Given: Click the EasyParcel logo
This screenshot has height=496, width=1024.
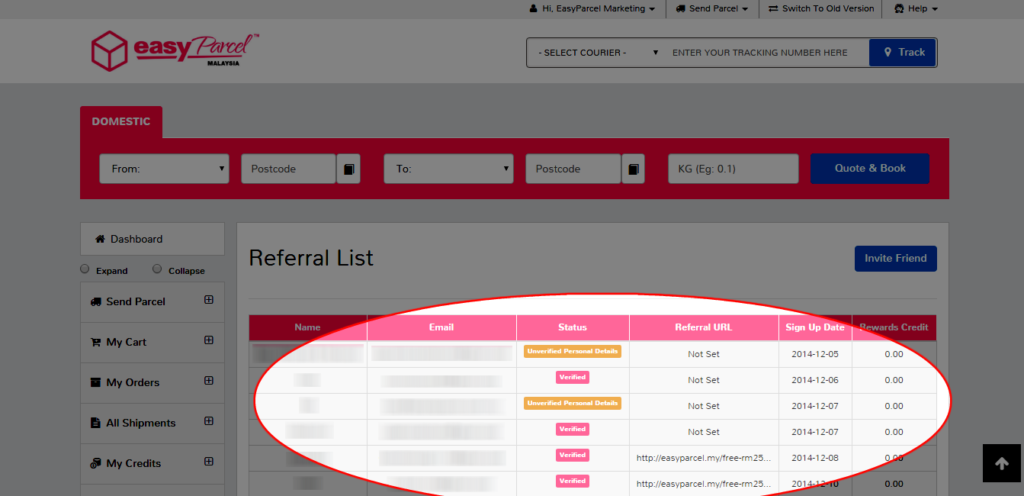Looking at the screenshot, I should 175,51.
